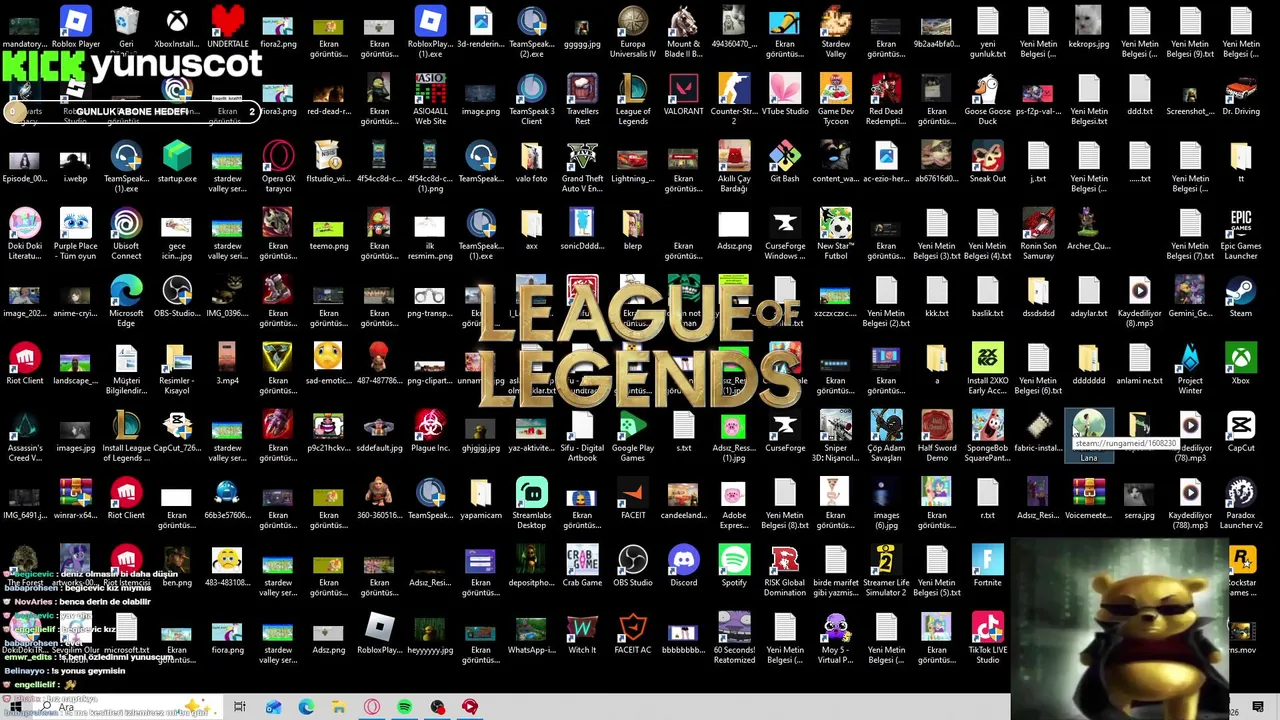Click the FACEIT AC icon
This screenshot has height=720, width=1280.
tap(633, 633)
